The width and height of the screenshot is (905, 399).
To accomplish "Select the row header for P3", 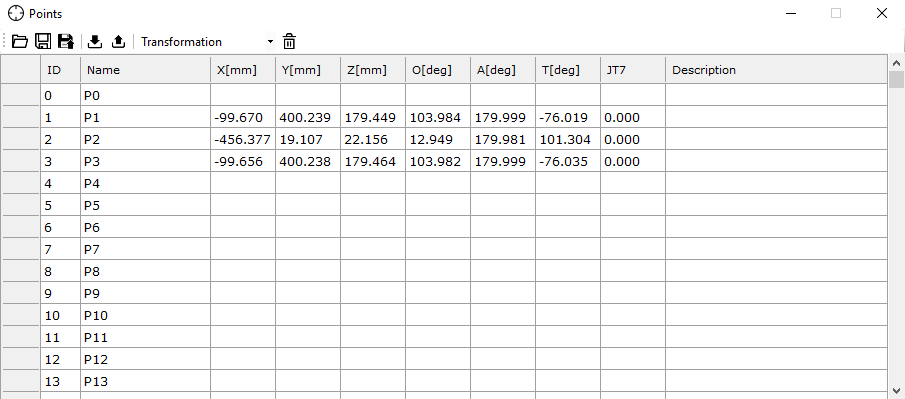I will tap(21, 162).
